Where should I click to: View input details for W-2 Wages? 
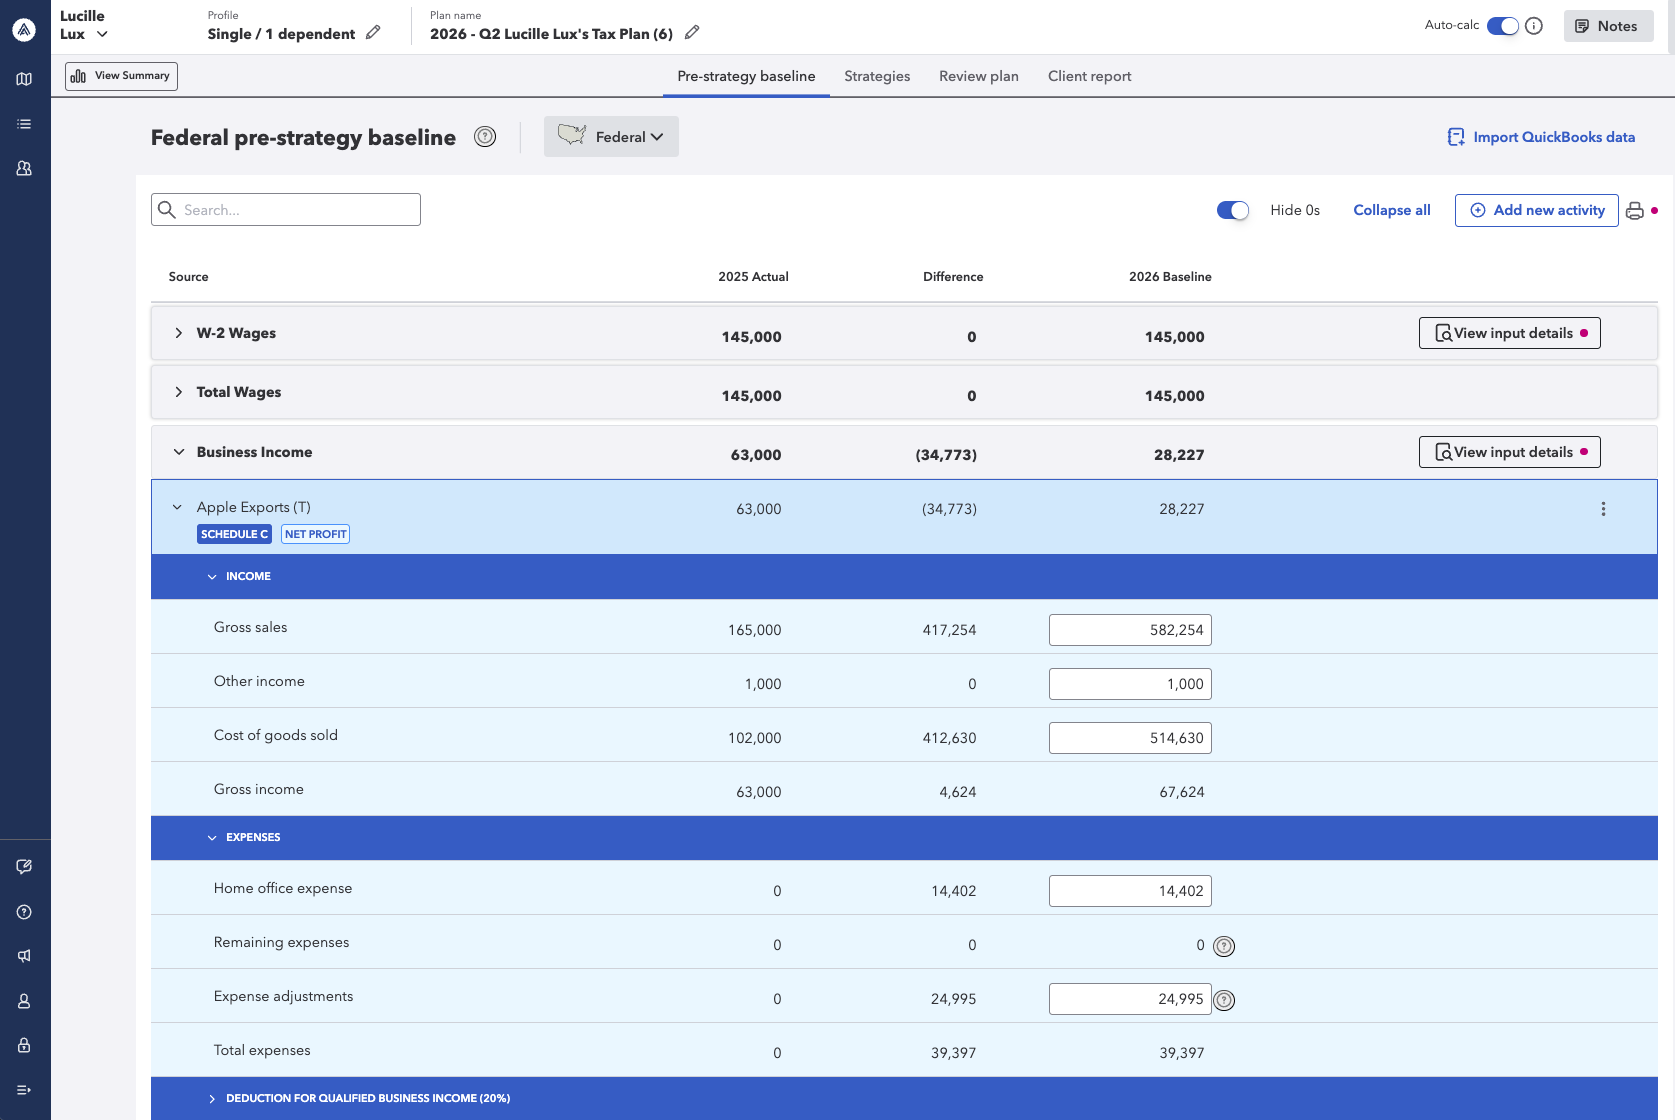pyautogui.click(x=1509, y=333)
